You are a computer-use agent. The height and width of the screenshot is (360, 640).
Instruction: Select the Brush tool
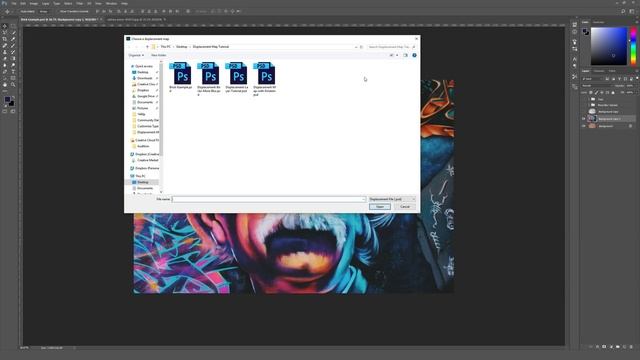(13, 45)
